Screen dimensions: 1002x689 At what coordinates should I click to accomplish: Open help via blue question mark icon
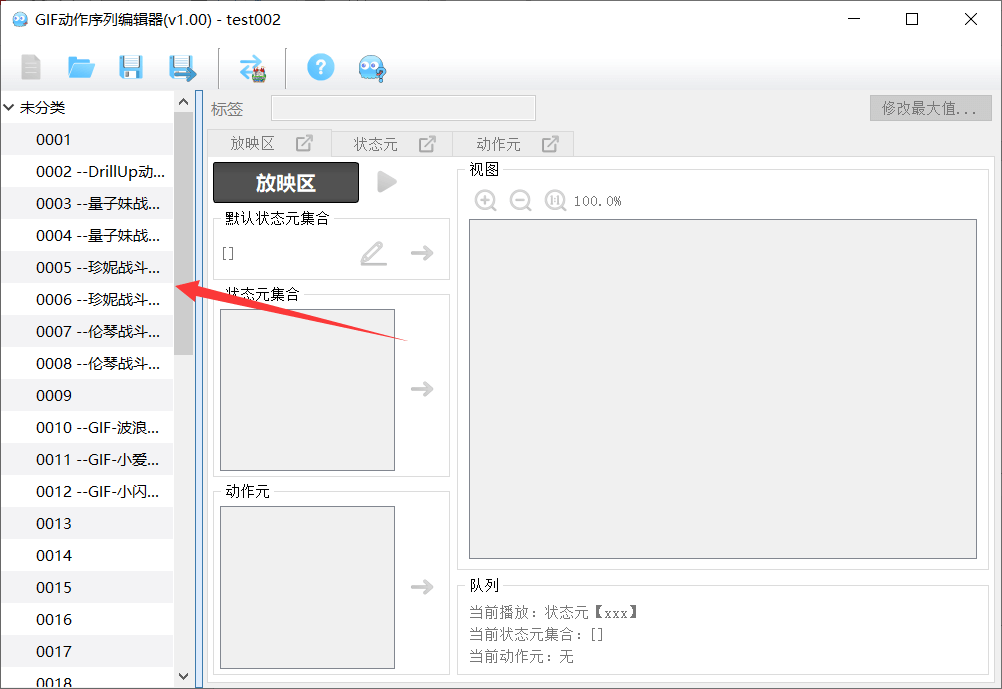[x=320, y=68]
